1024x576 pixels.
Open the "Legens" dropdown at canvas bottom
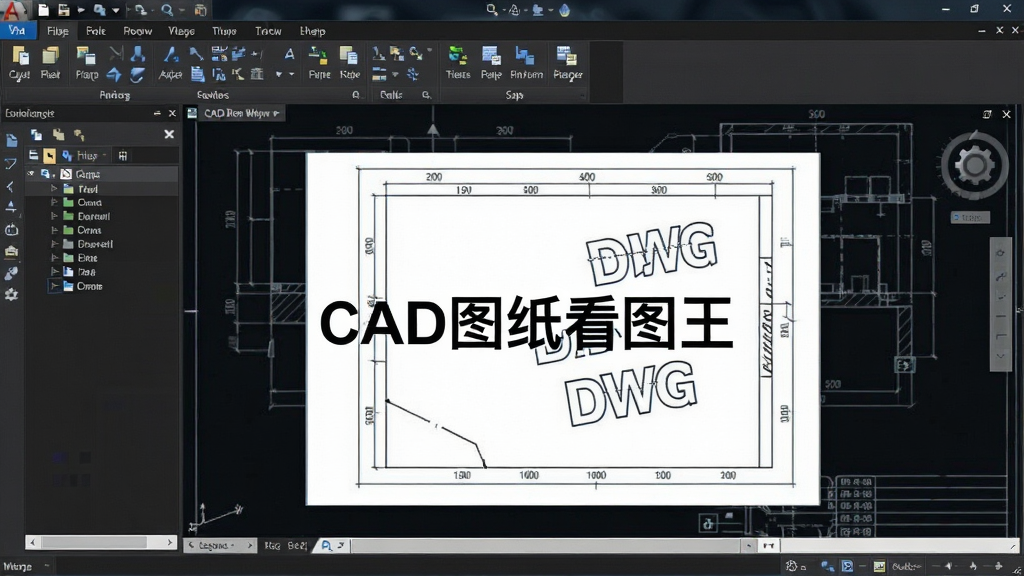tap(219, 545)
